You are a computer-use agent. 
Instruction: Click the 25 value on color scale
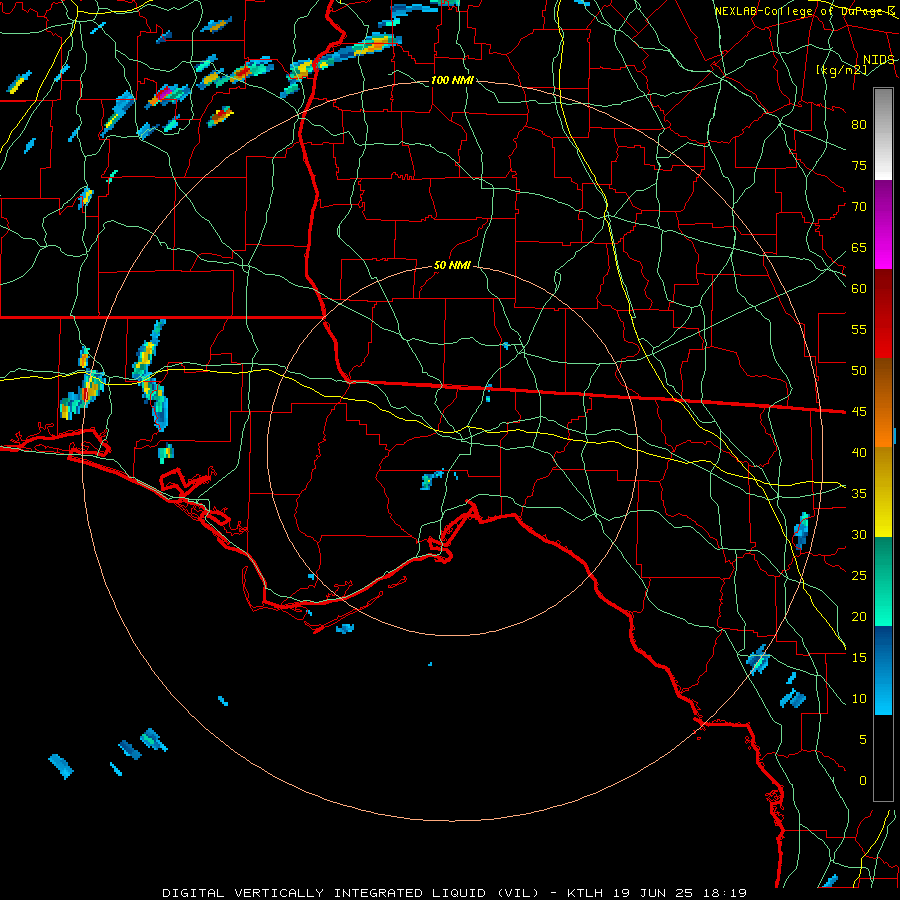[859, 576]
